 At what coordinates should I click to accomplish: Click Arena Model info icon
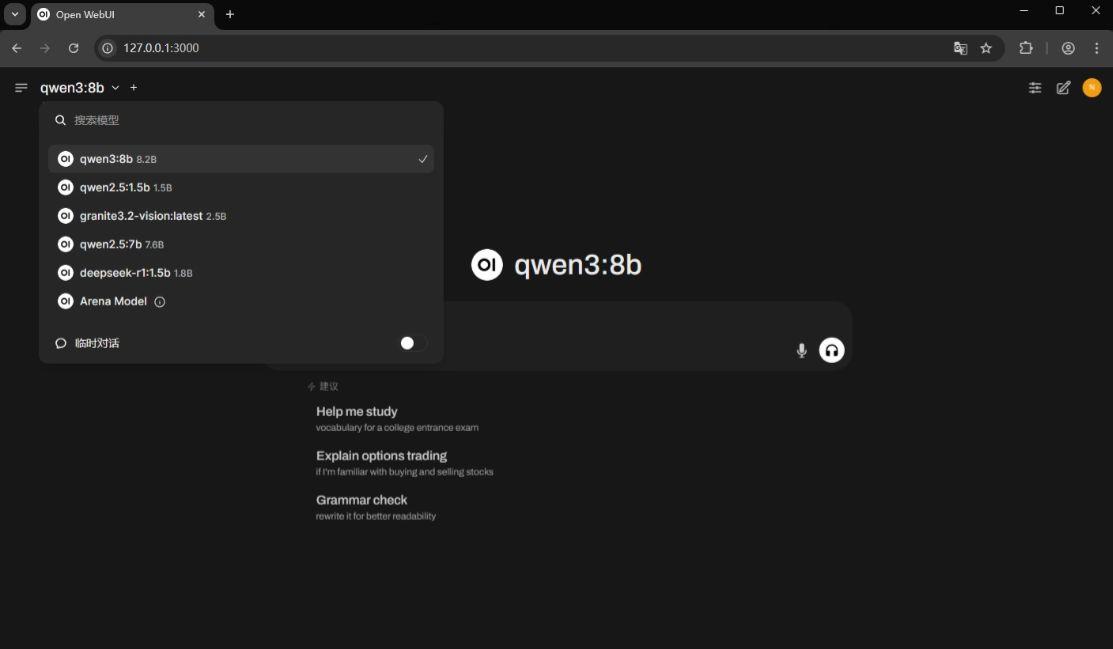pyautogui.click(x=160, y=302)
